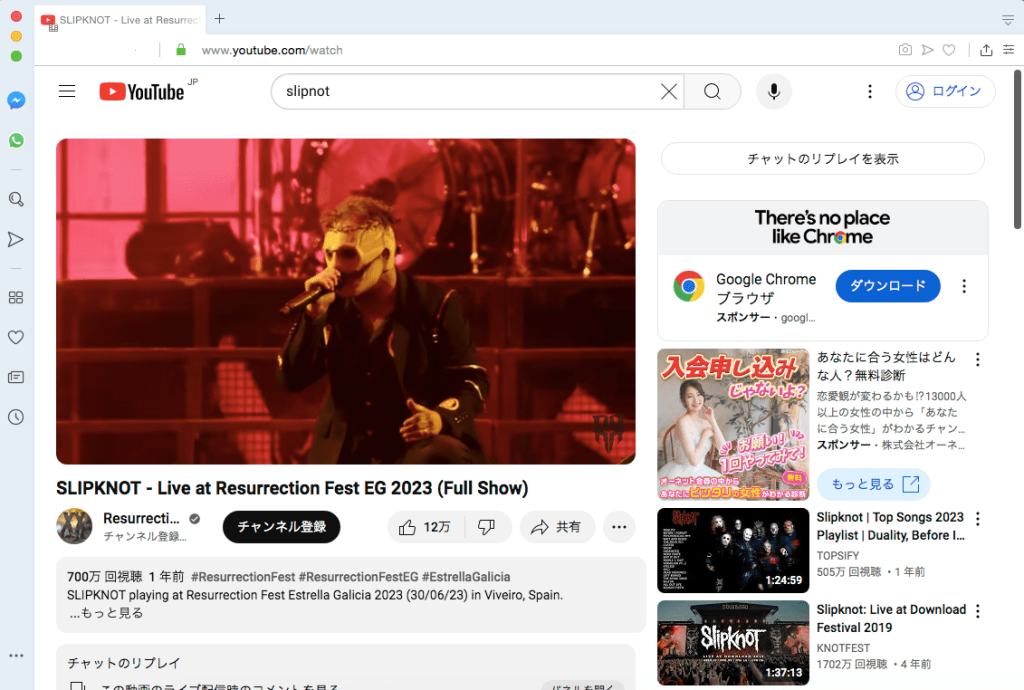Open options menu on あなたに合う女性 ad
Image resolution: width=1024 pixels, height=690 pixels.
978,359
